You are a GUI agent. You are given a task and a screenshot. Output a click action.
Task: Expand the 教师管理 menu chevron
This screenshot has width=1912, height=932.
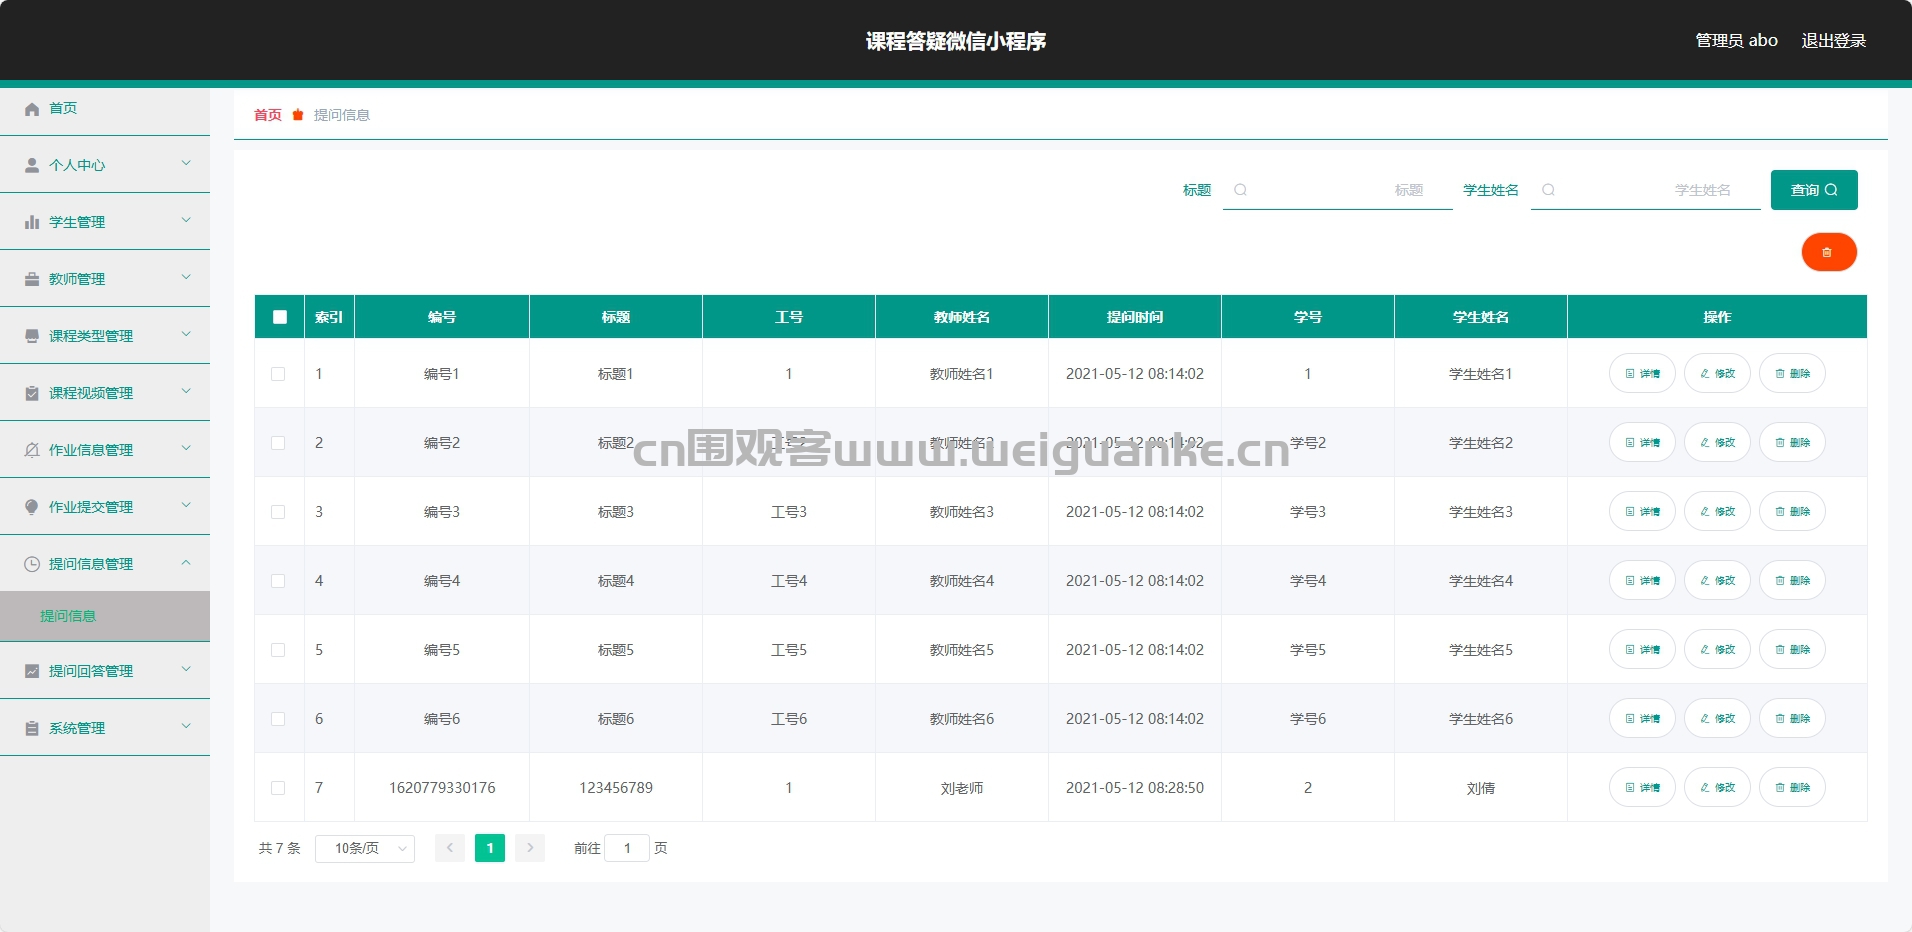click(x=186, y=277)
